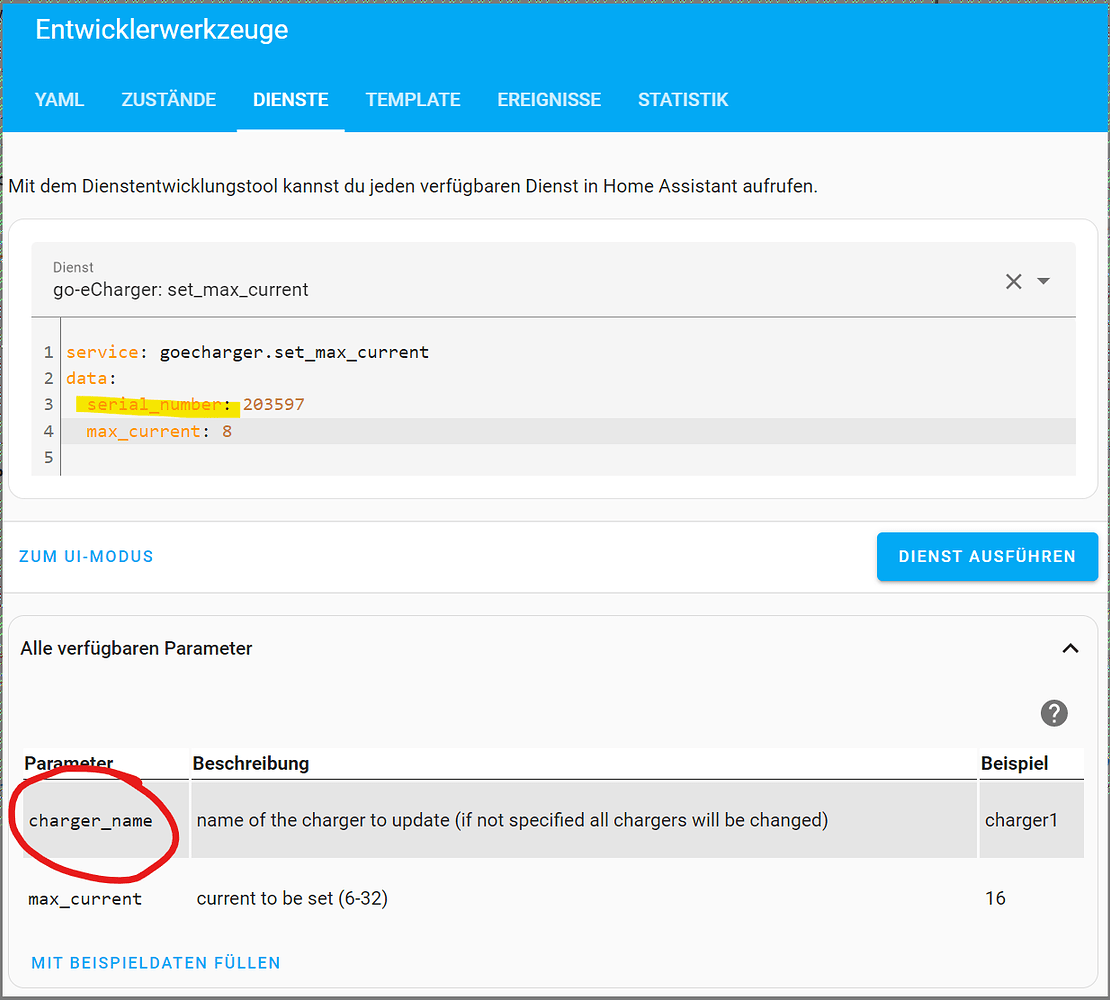This screenshot has height=1000, width=1110.
Task: Switch to the EREIGNISSE tab
Action: click(x=549, y=99)
